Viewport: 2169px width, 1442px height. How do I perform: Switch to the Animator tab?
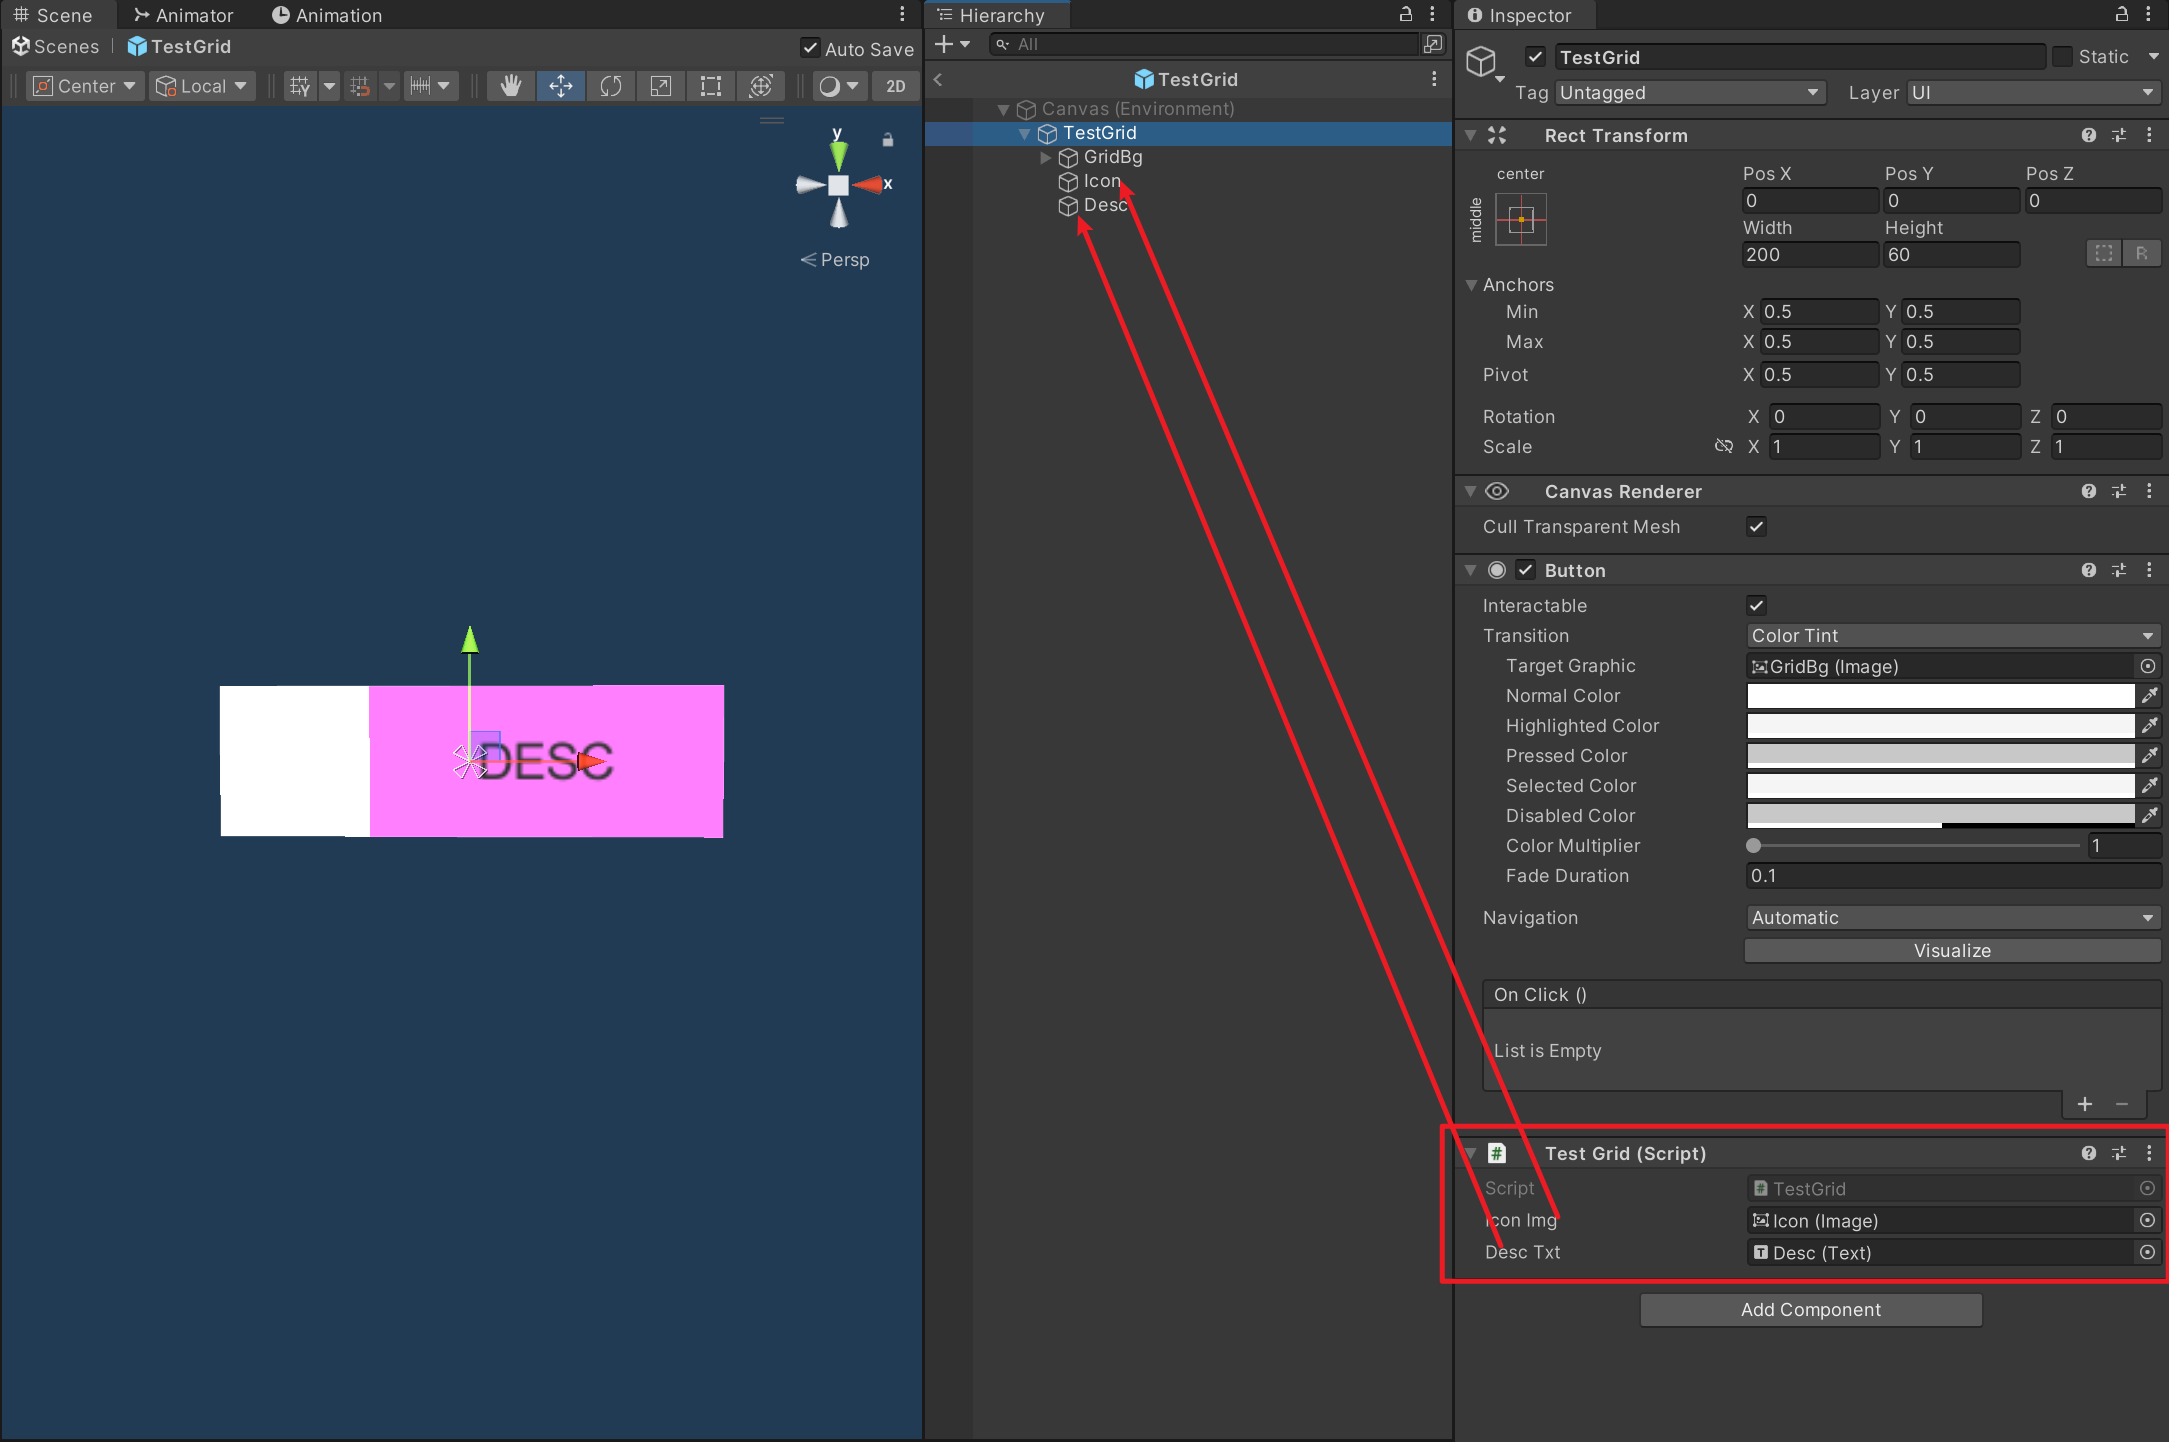[184, 15]
